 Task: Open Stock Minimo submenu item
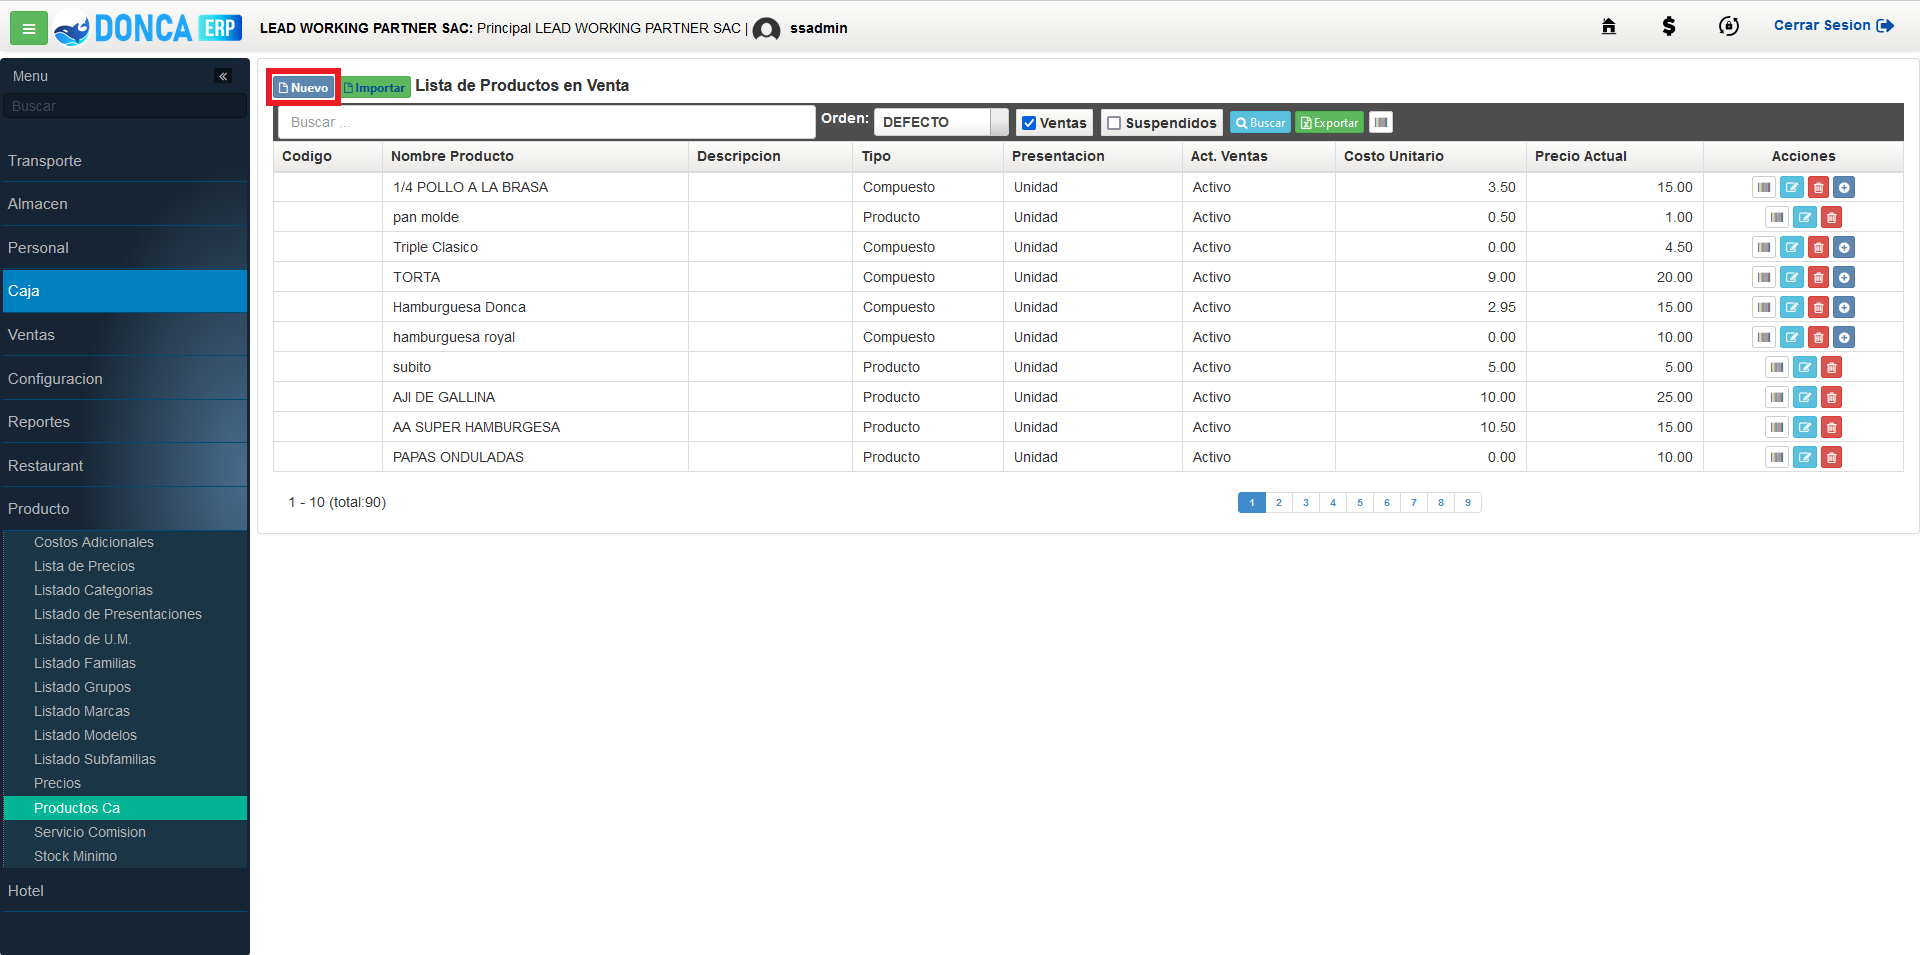click(x=75, y=856)
